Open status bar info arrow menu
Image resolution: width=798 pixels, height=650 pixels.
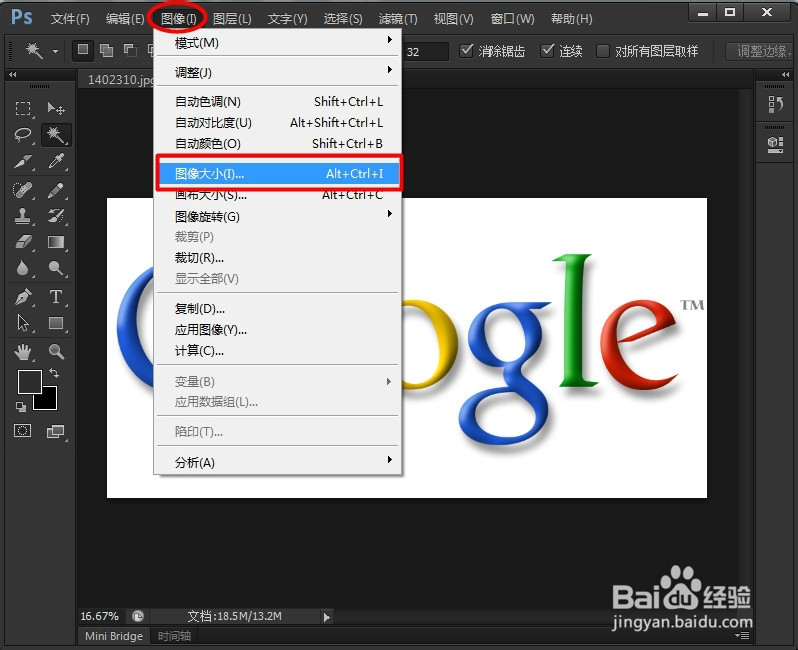tap(326, 617)
